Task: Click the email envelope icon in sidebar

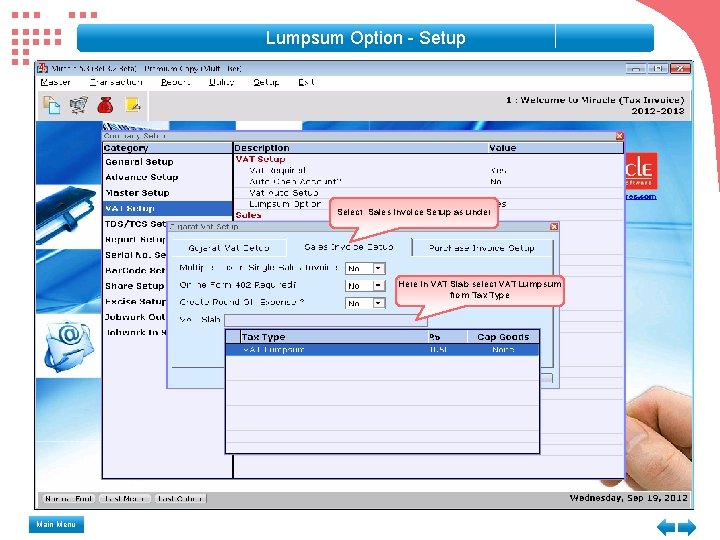Action: (x=69, y=345)
